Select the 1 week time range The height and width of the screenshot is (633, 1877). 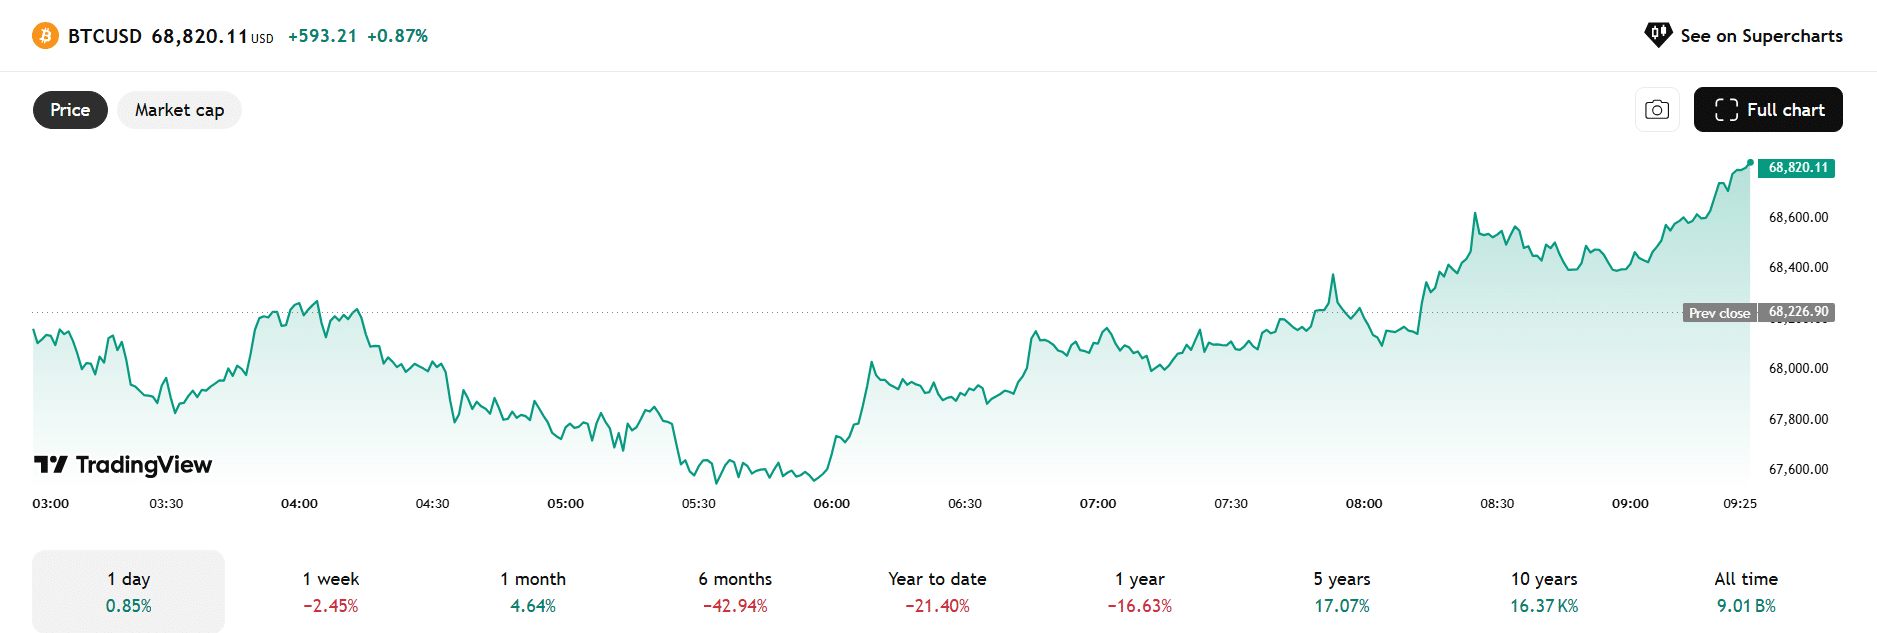click(x=331, y=591)
